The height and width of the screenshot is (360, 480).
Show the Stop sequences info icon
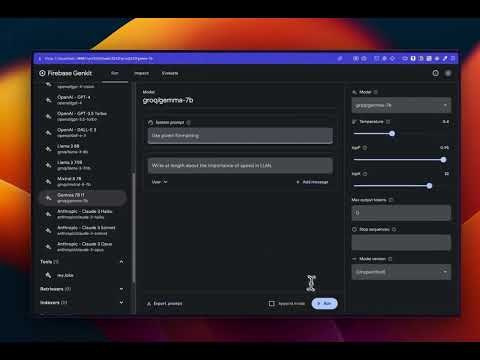[394, 229]
